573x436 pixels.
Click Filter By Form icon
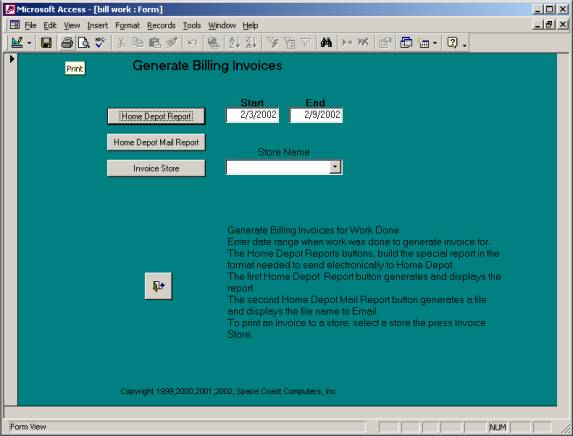289,43
